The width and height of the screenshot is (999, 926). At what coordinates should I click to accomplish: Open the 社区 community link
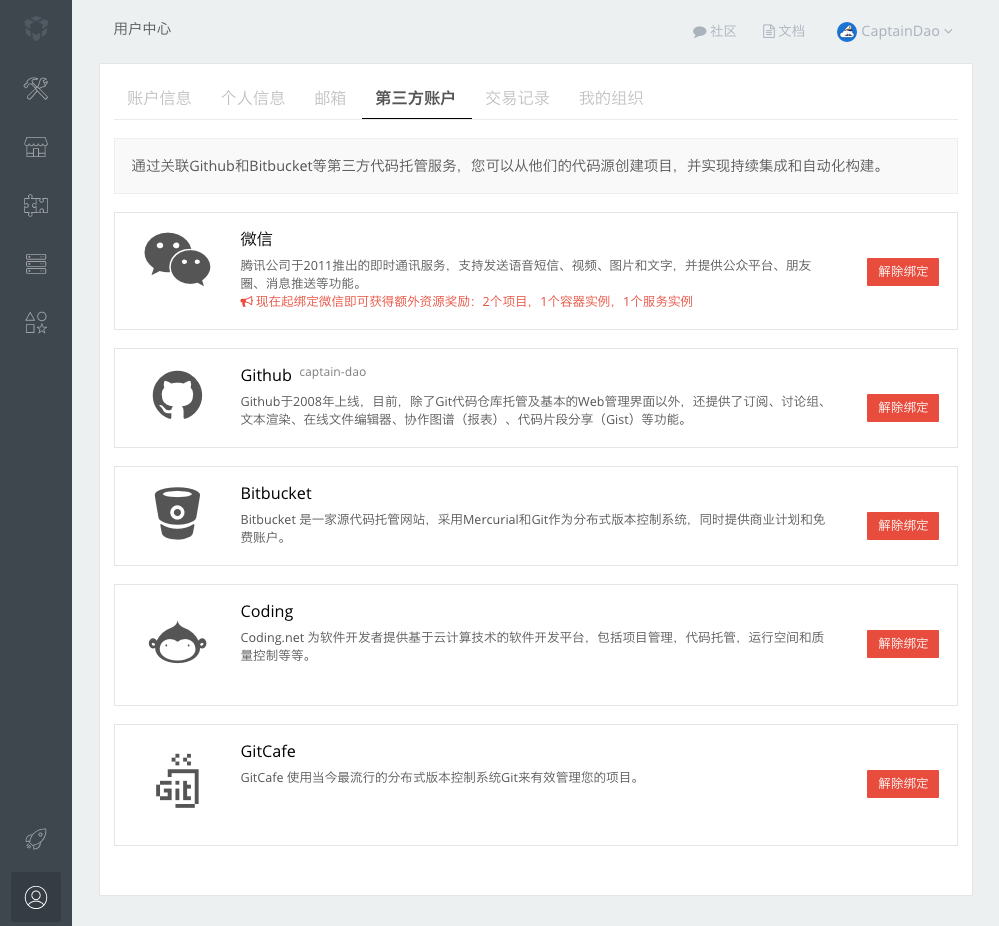715,31
